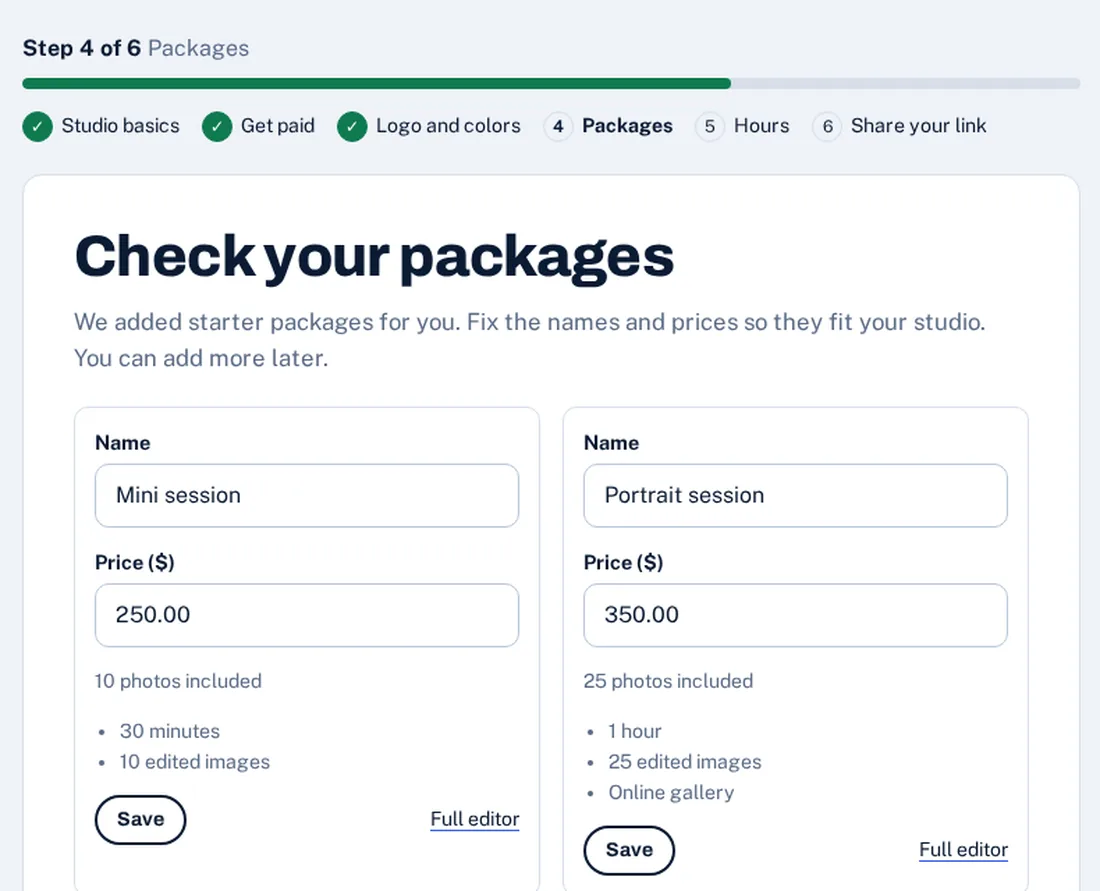Click the checkmark icon beside Logo and colors
The width and height of the screenshot is (1100, 891).
coord(351,127)
